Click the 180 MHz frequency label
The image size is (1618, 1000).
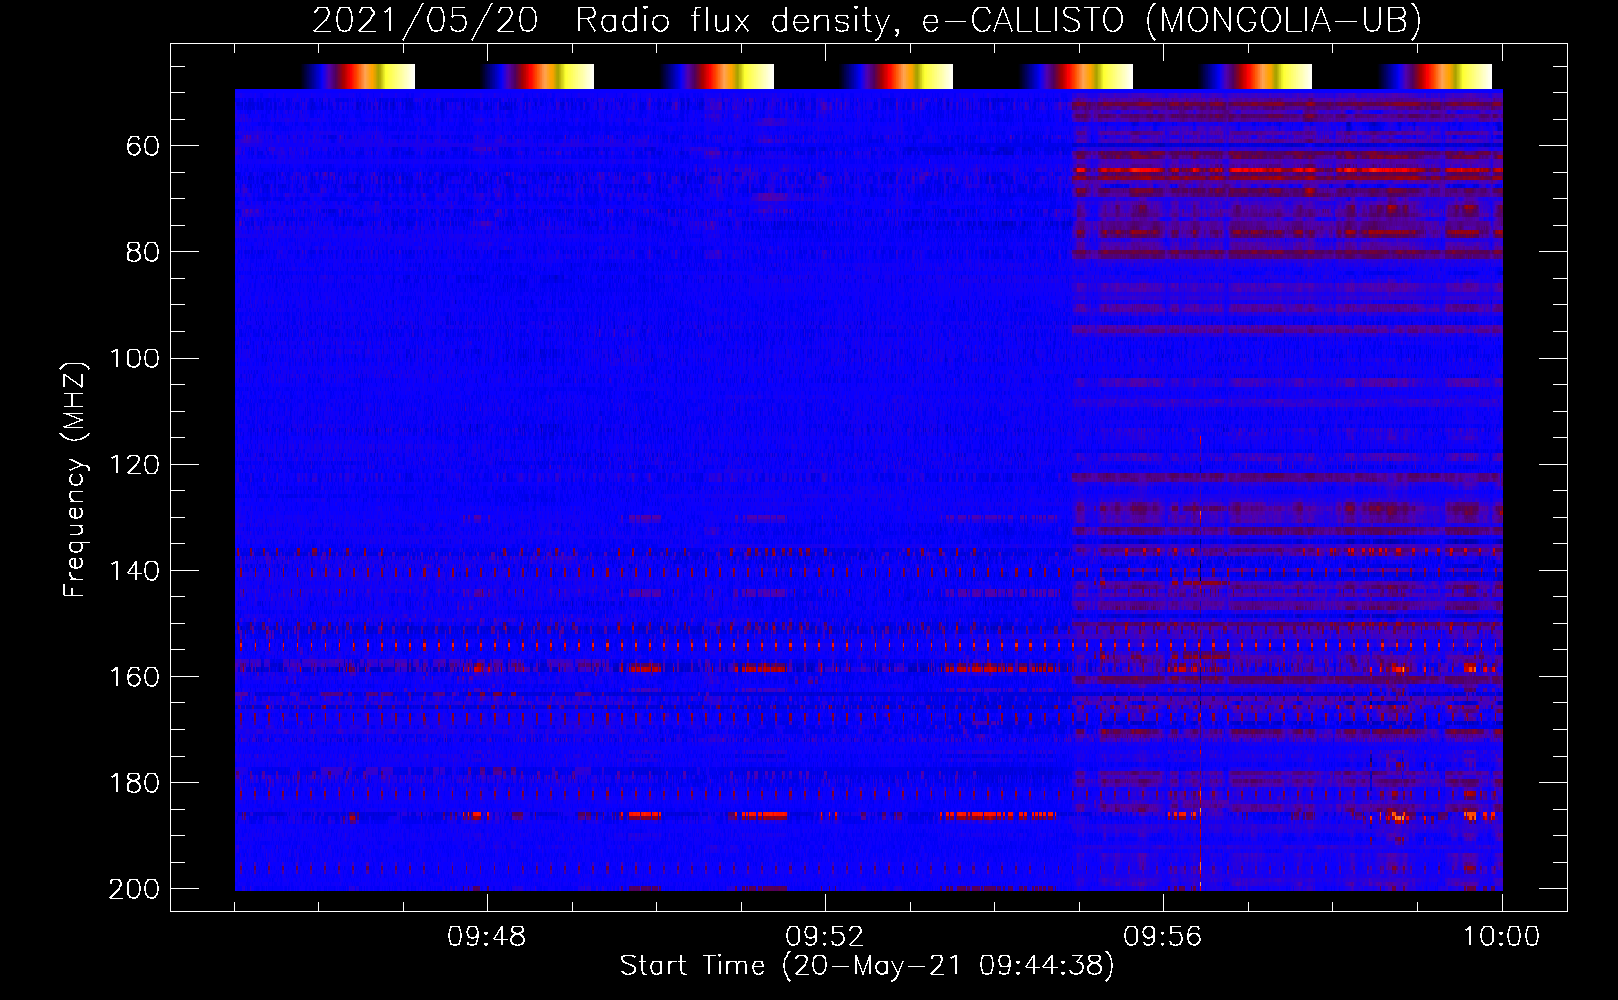point(134,782)
